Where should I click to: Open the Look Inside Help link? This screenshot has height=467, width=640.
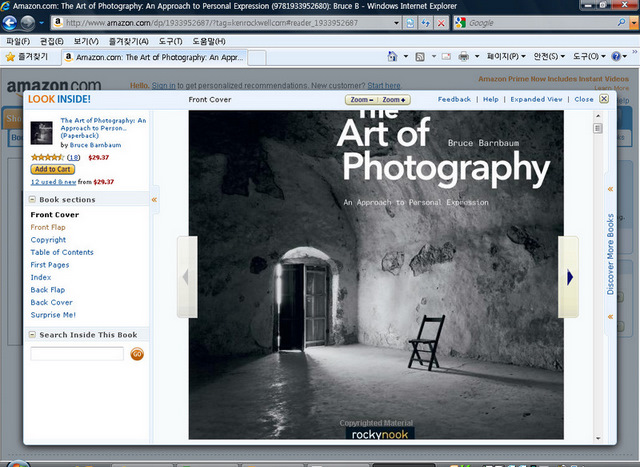(x=491, y=99)
